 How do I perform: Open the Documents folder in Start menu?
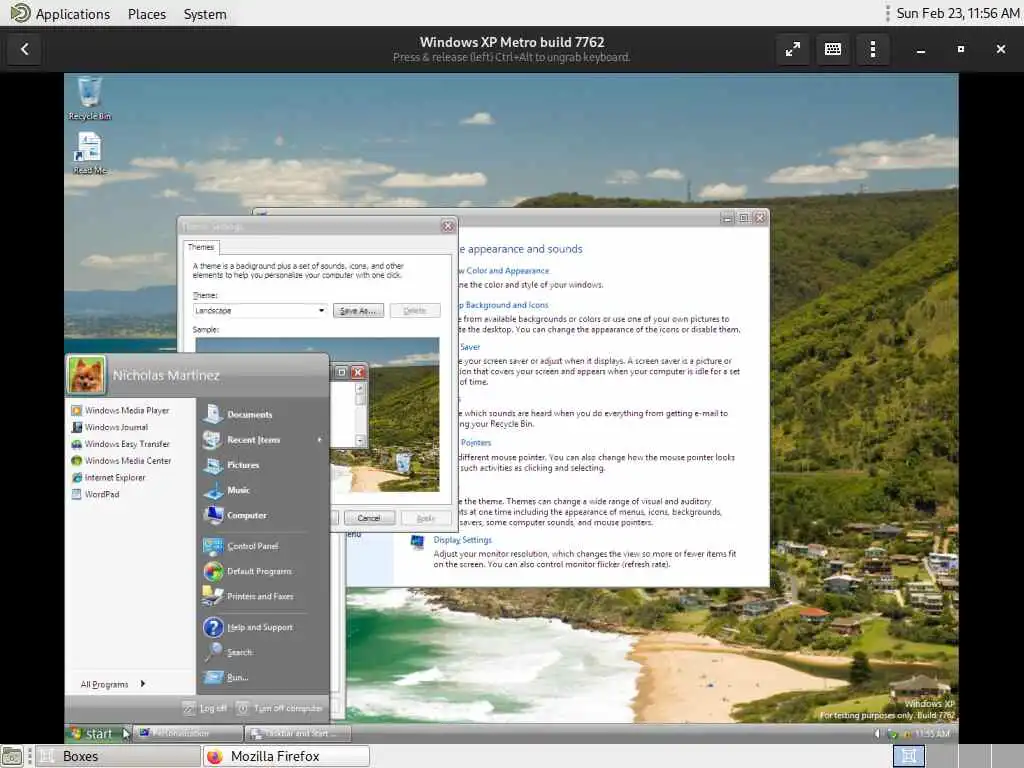point(238,414)
